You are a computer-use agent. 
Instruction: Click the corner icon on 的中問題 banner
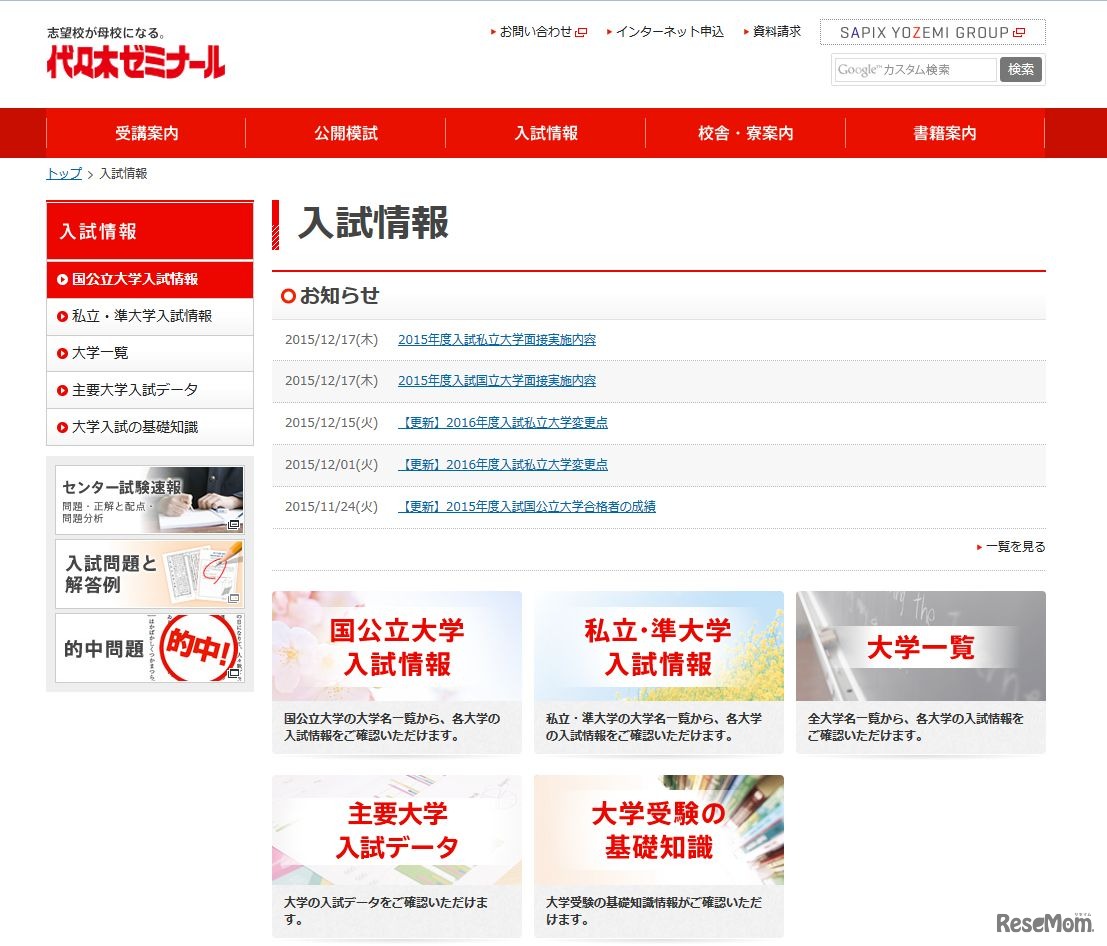[x=234, y=673]
